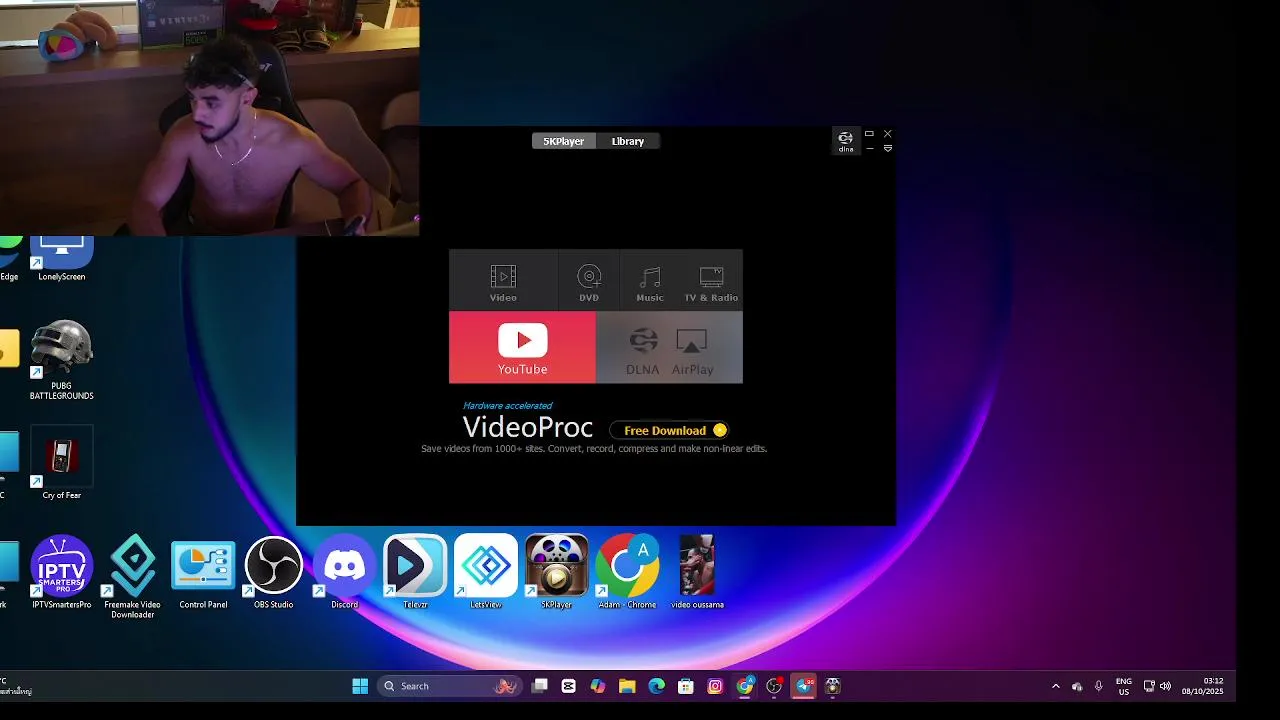This screenshot has height=720, width=1280.
Task: Open Microsoft Store from the taskbar
Action: pos(686,686)
